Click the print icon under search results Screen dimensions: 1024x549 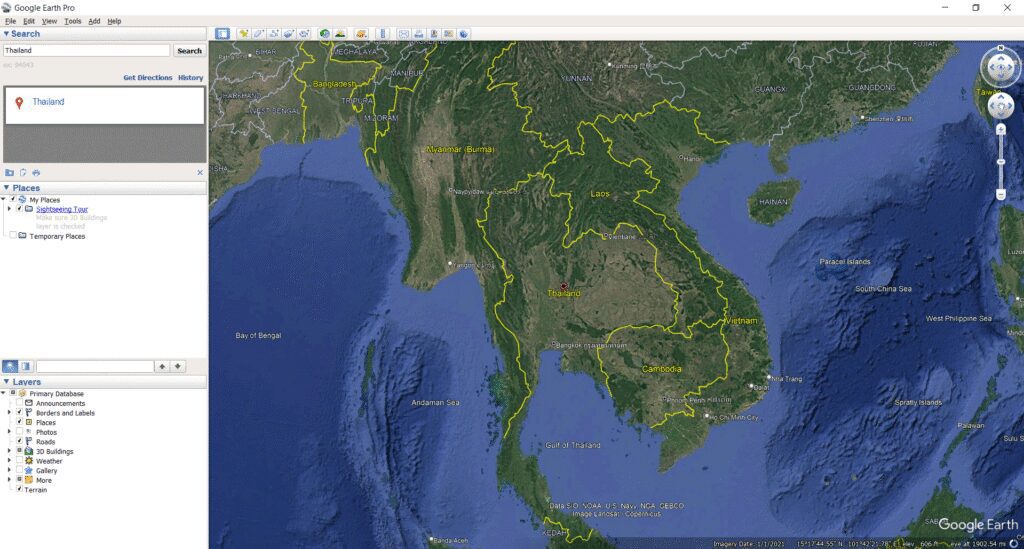pos(36,172)
